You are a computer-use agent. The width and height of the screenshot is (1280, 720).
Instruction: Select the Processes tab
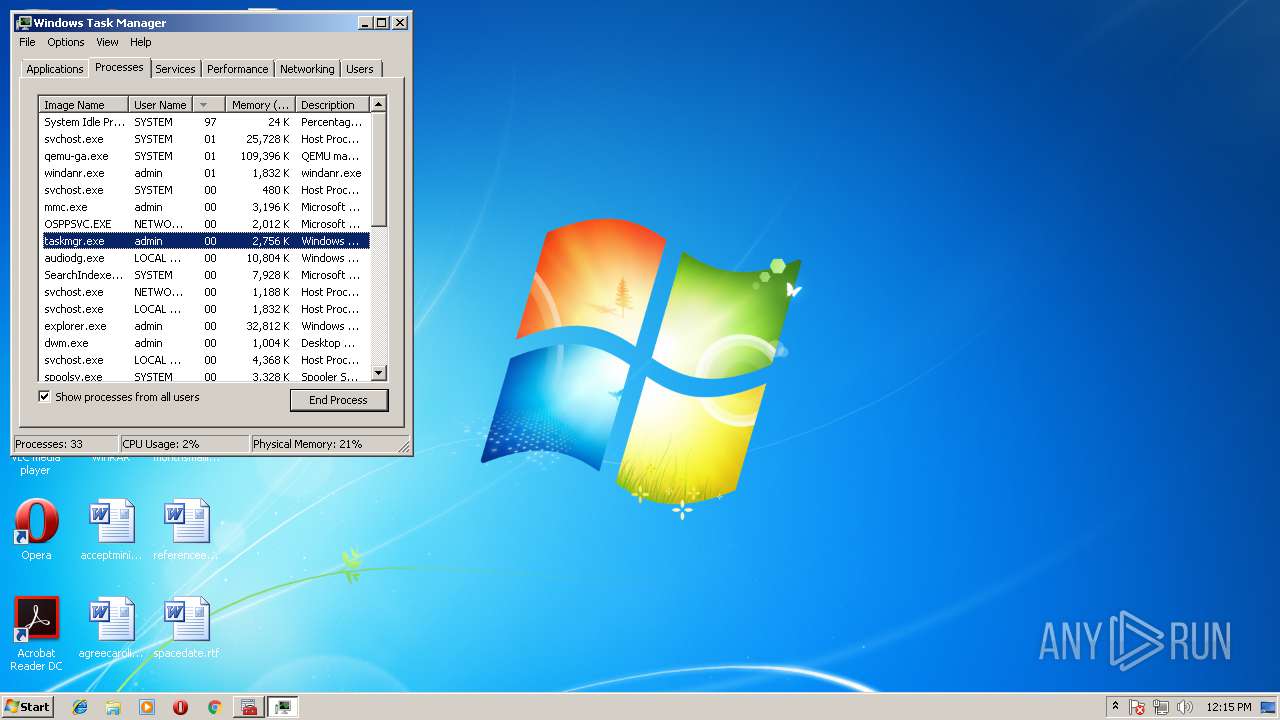119,67
